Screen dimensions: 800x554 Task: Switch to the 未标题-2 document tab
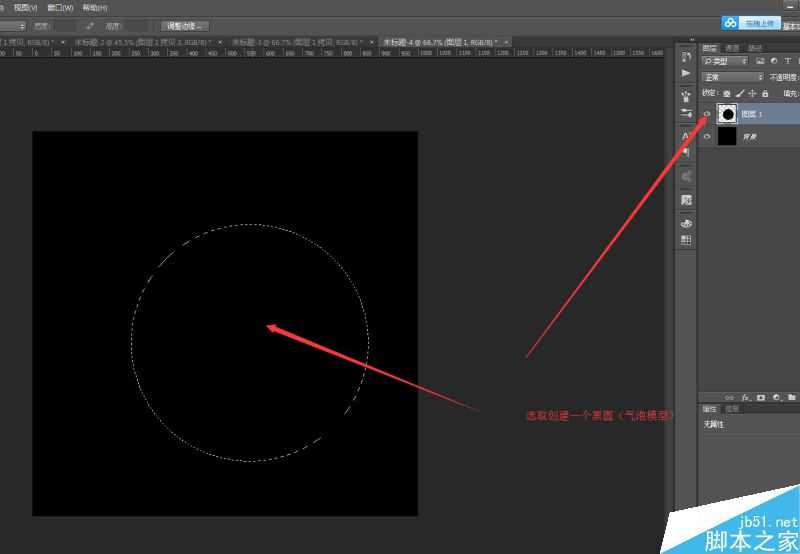pos(110,42)
